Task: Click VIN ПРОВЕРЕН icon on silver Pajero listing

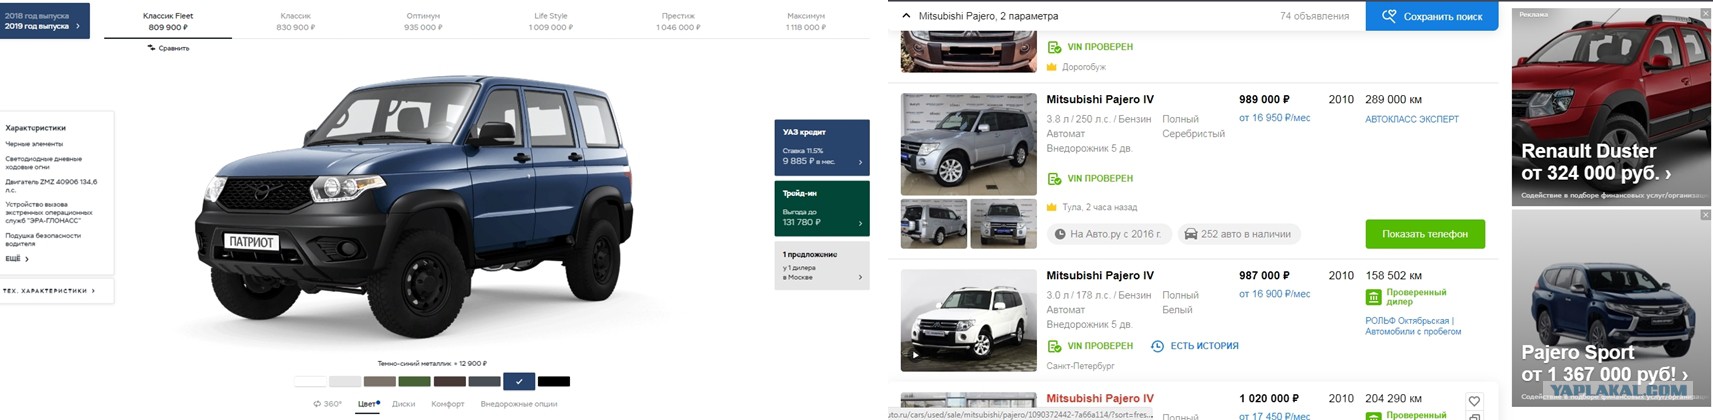Action: coord(1054,178)
